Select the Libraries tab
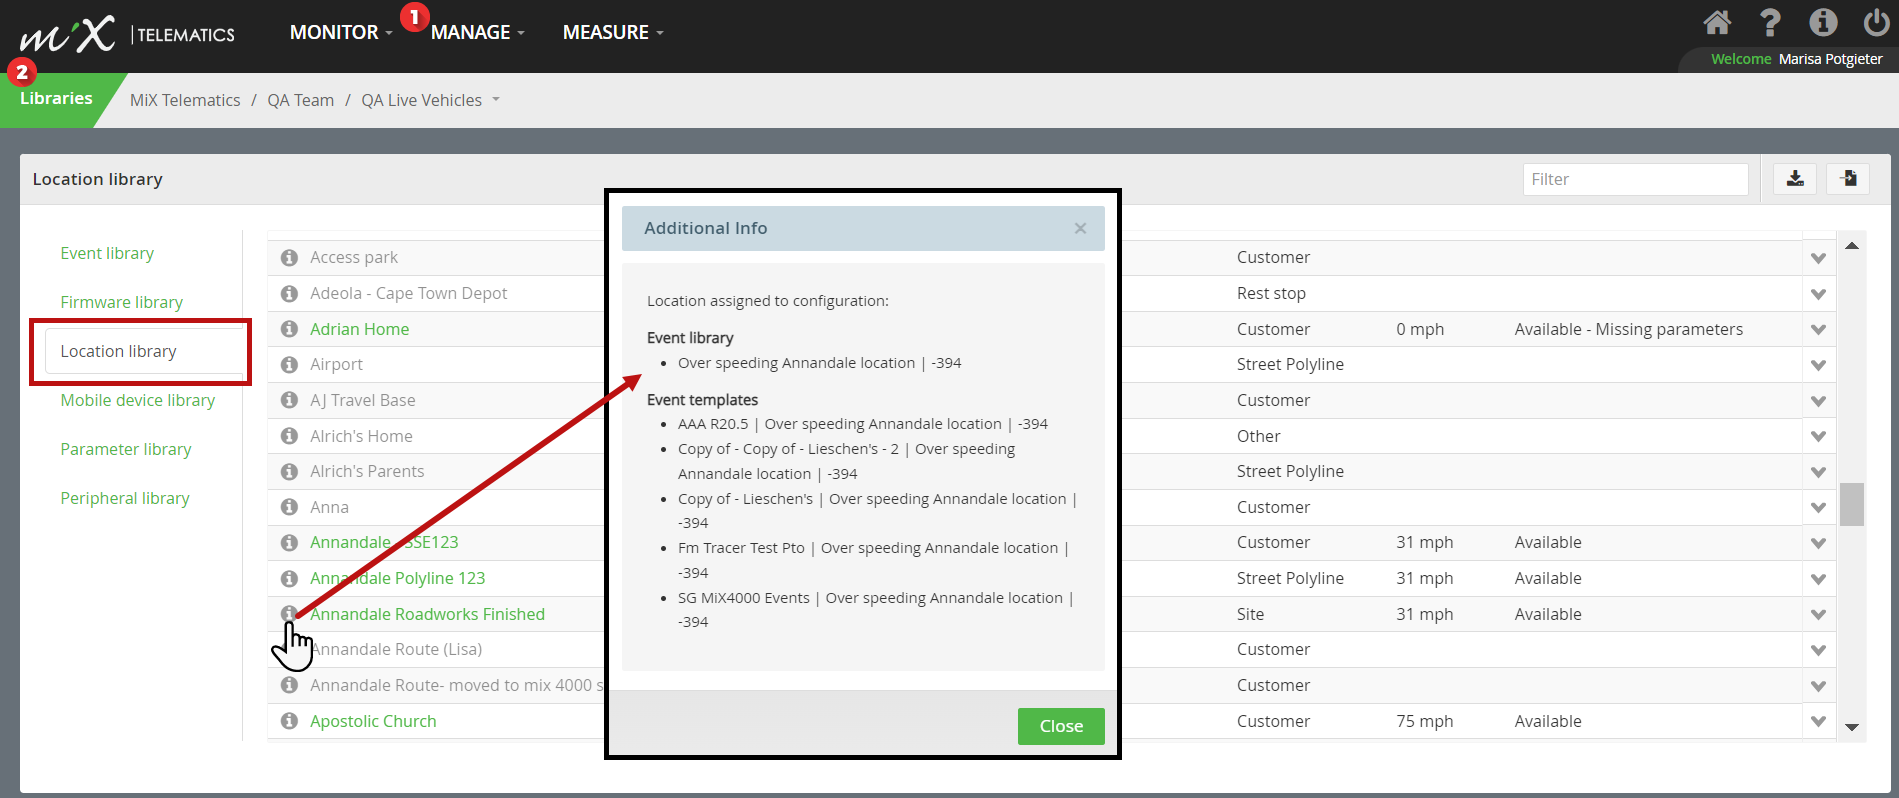 click(56, 98)
